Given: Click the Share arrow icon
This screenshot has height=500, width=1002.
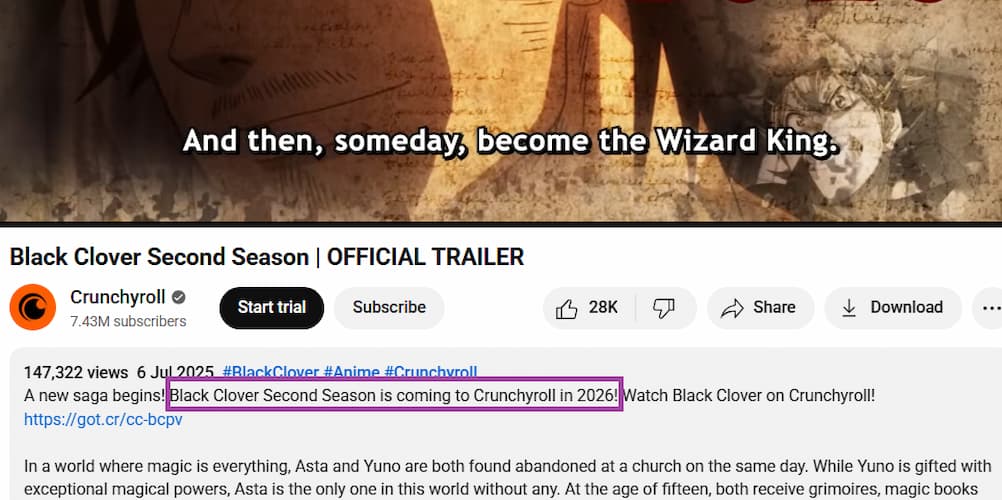Looking at the screenshot, I should point(732,308).
